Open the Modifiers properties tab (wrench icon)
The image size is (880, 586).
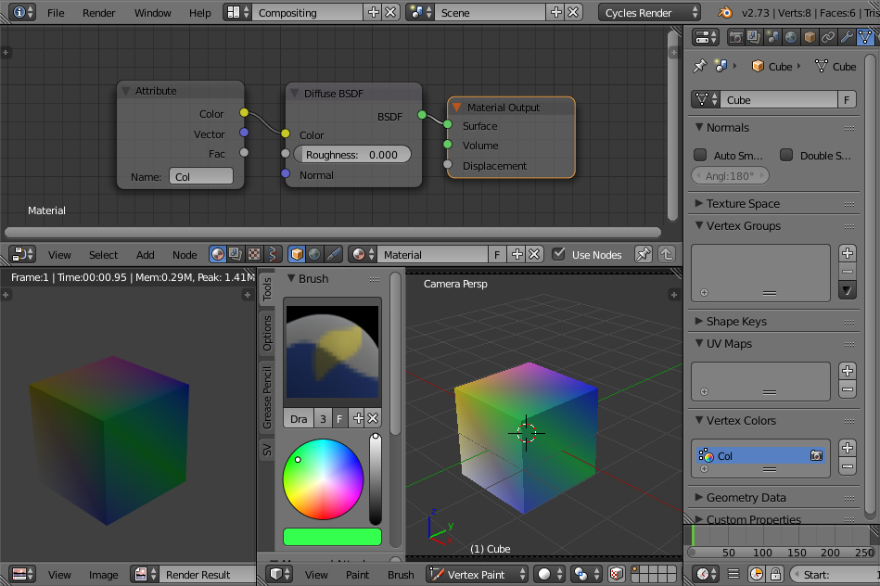tap(846, 38)
